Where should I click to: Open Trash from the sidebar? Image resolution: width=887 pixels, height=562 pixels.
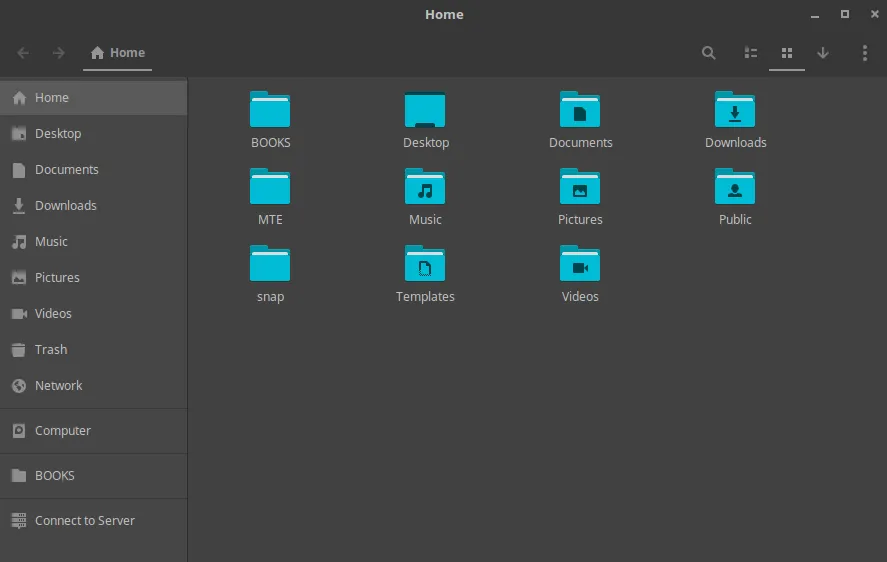[x=51, y=350]
